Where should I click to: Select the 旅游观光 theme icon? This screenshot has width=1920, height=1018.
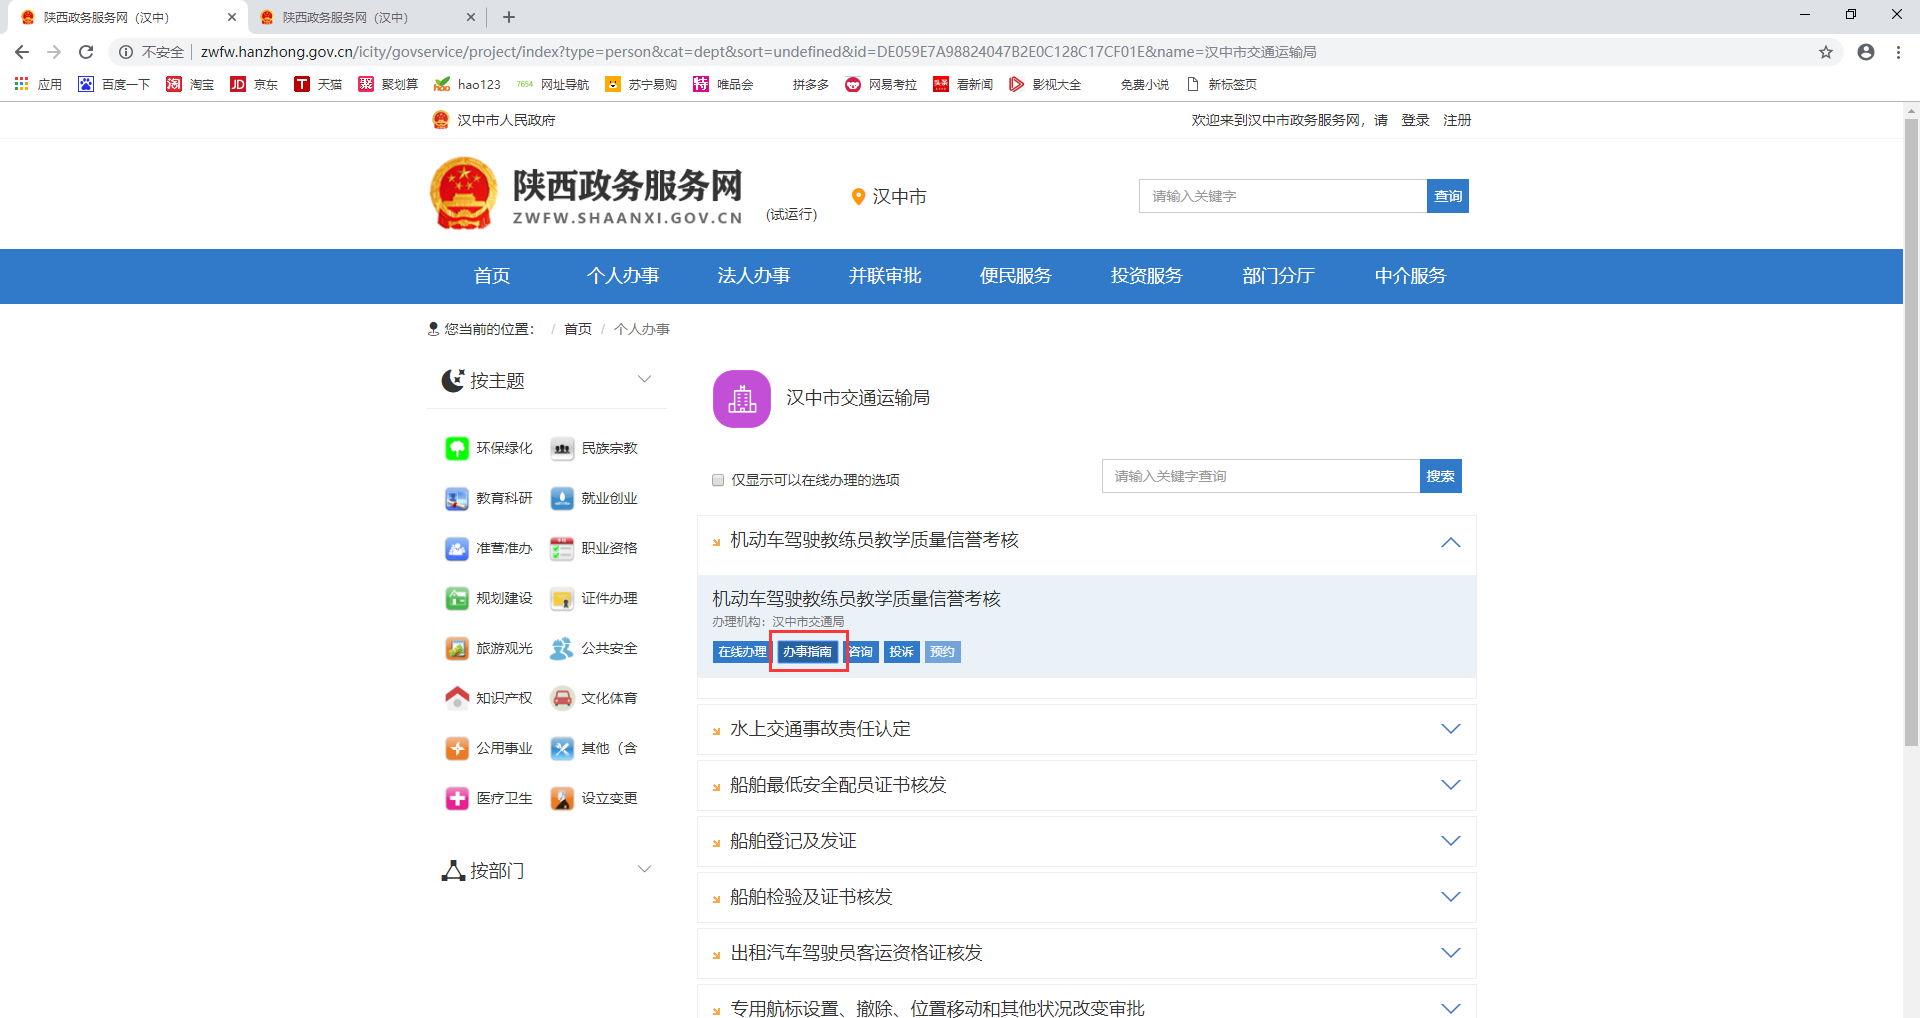coord(457,648)
